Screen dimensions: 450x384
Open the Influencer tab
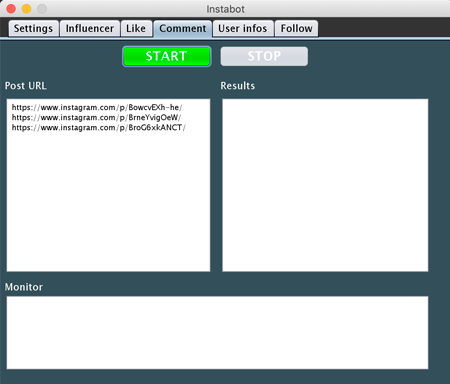coord(90,29)
